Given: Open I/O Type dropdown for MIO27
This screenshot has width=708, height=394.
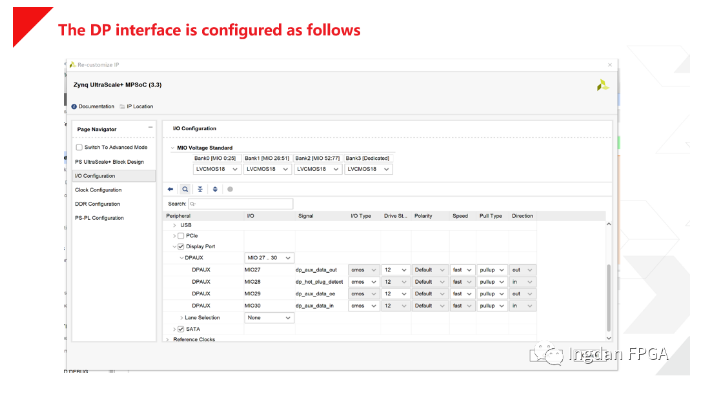Looking at the screenshot, I should tap(363, 270).
